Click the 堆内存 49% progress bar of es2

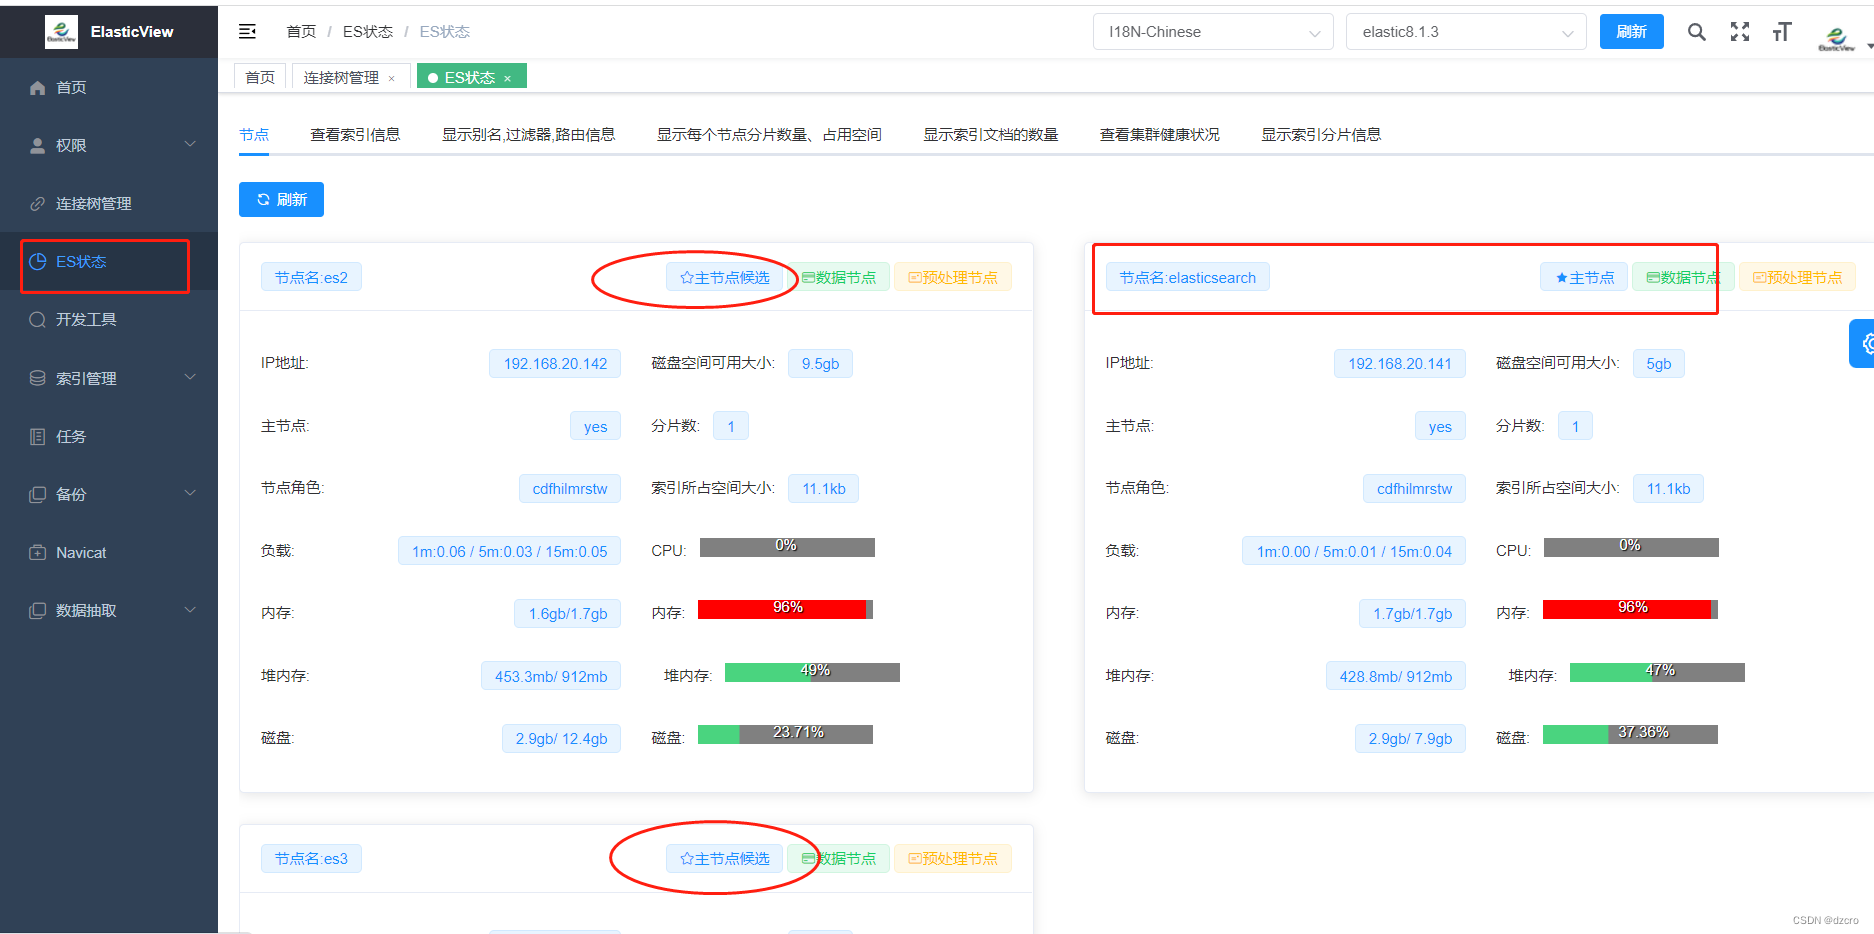[x=812, y=671]
